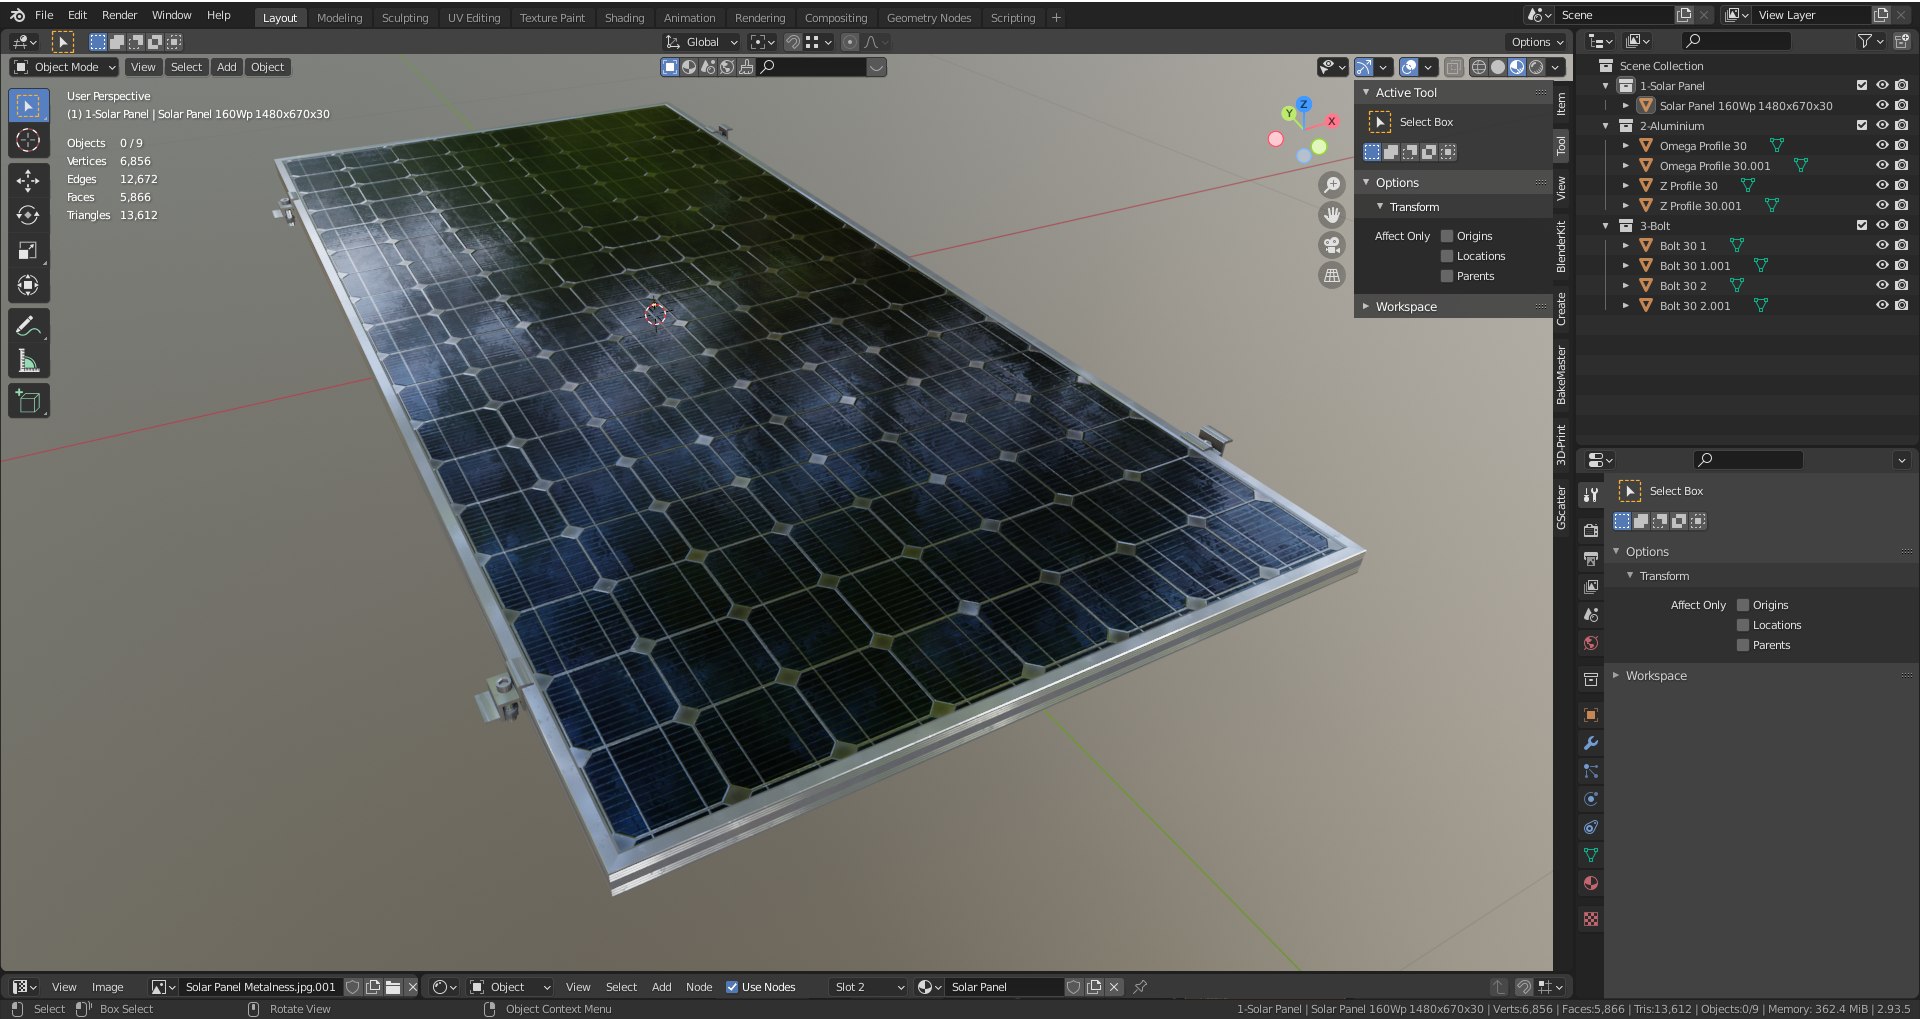
Task: Open the Physics properties tab icon
Action: [x=1591, y=799]
